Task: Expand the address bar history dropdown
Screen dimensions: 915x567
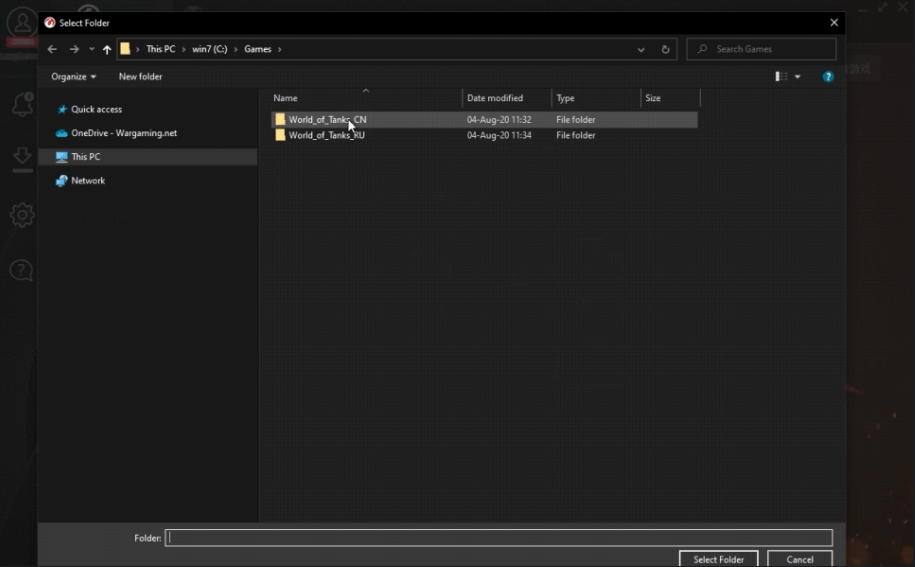Action: 641,49
